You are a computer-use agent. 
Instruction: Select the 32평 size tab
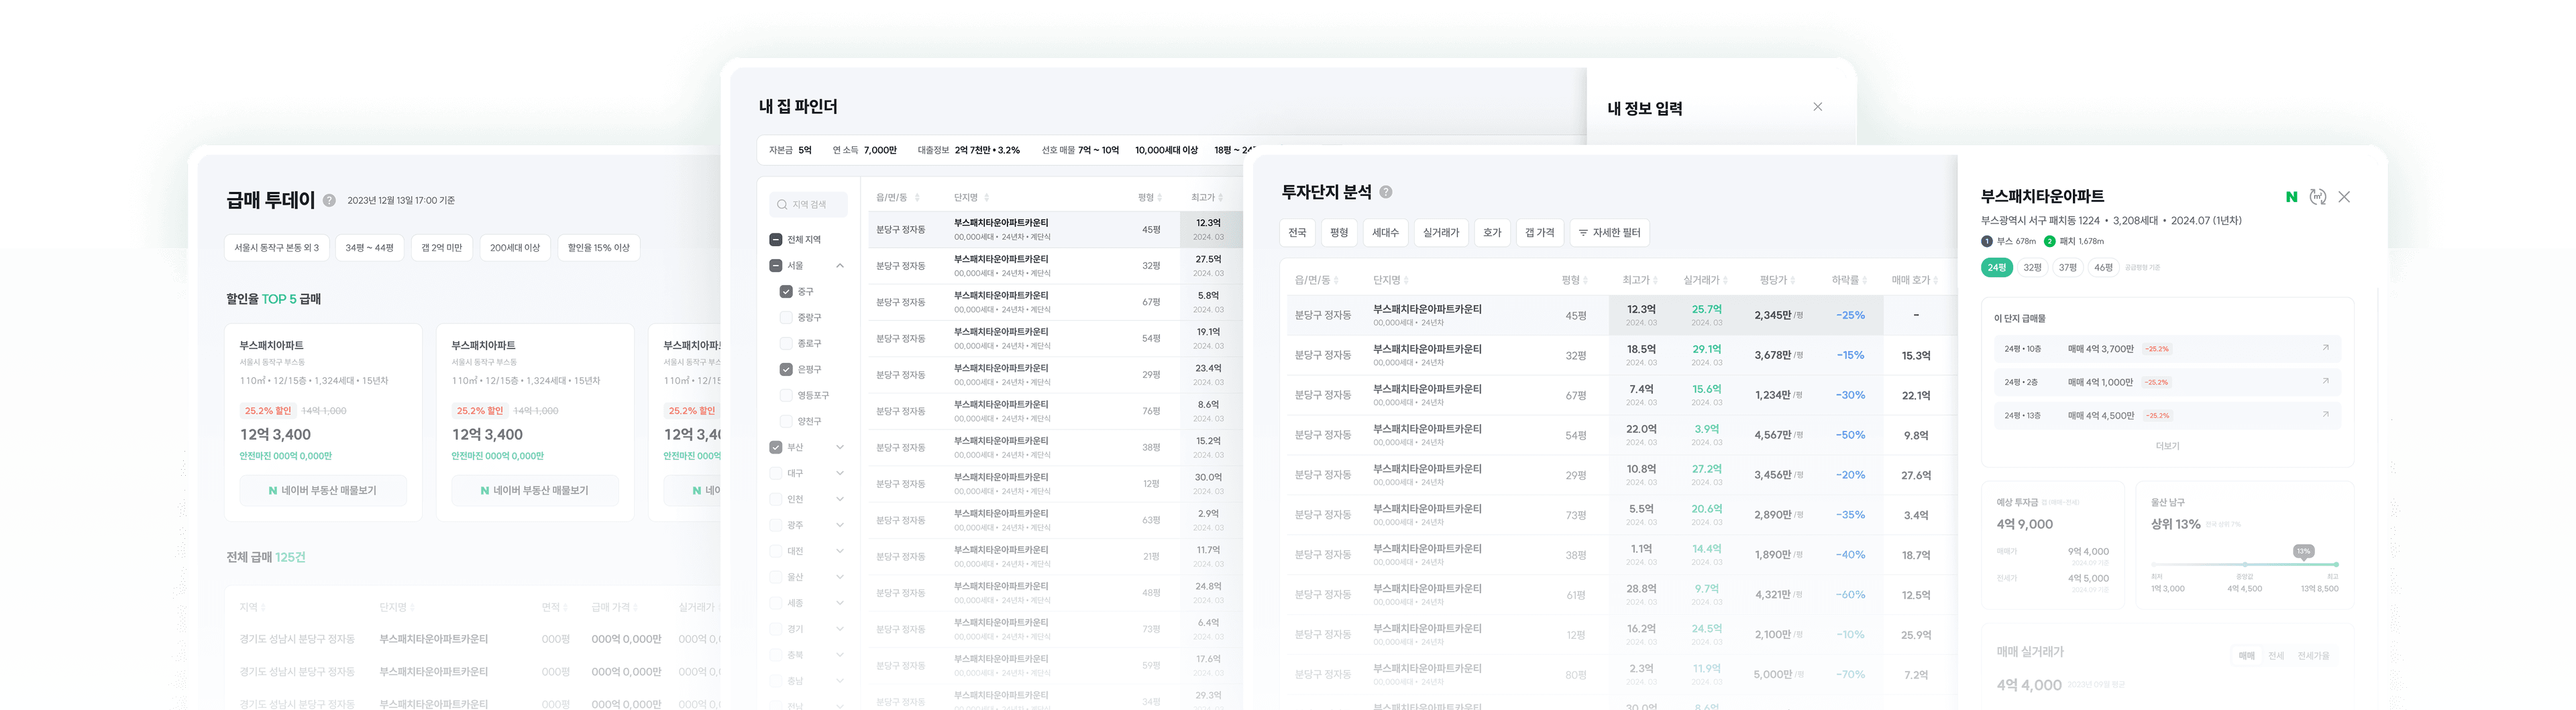coord(2032,267)
